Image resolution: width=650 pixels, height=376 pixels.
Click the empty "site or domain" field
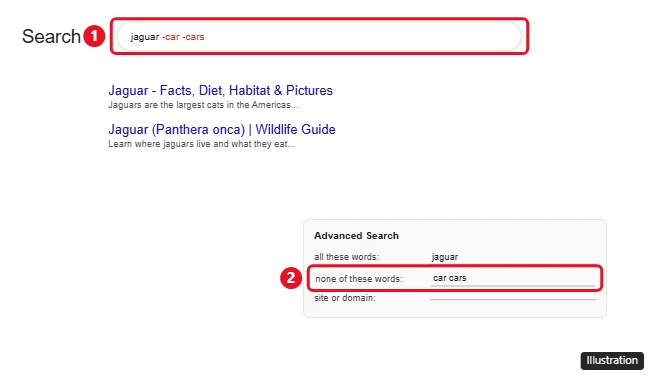[513, 297]
